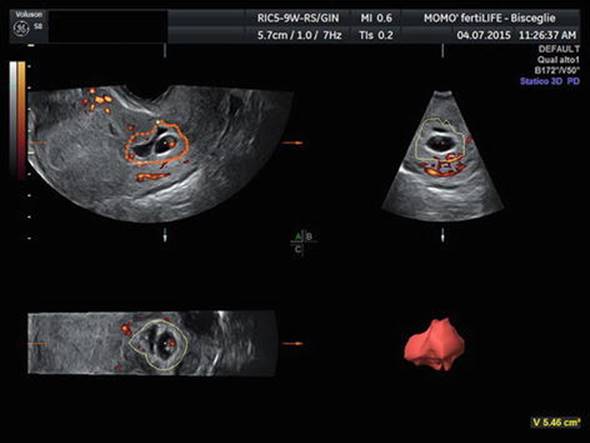Click the orange arrow right of plane A
The width and height of the screenshot is (590, 443).
(x=292, y=143)
